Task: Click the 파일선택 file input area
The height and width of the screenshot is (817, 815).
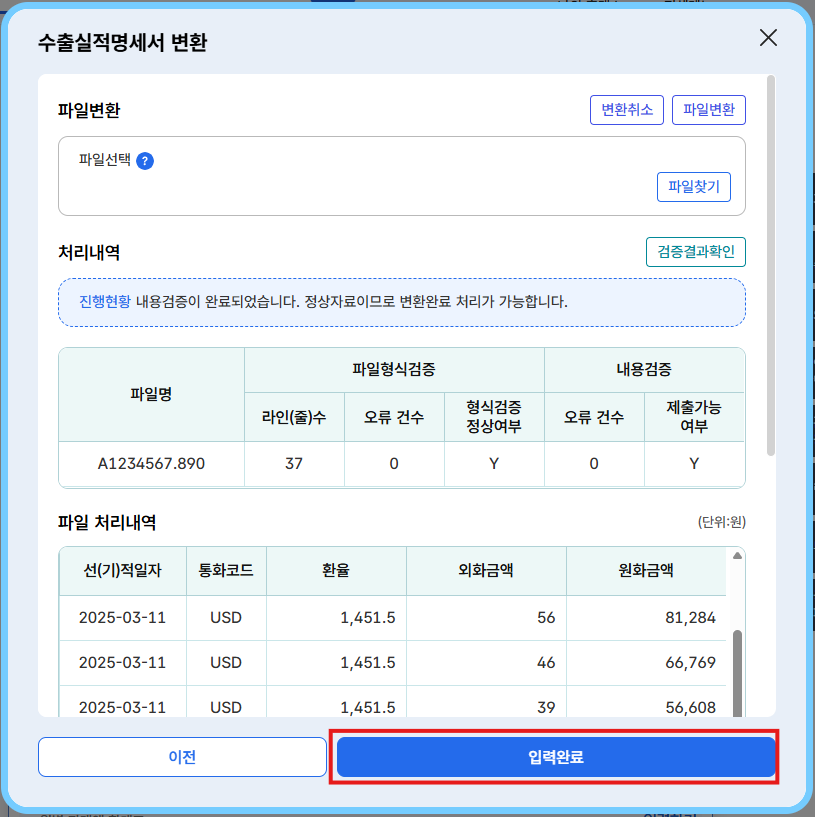Action: pyautogui.click(x=402, y=176)
